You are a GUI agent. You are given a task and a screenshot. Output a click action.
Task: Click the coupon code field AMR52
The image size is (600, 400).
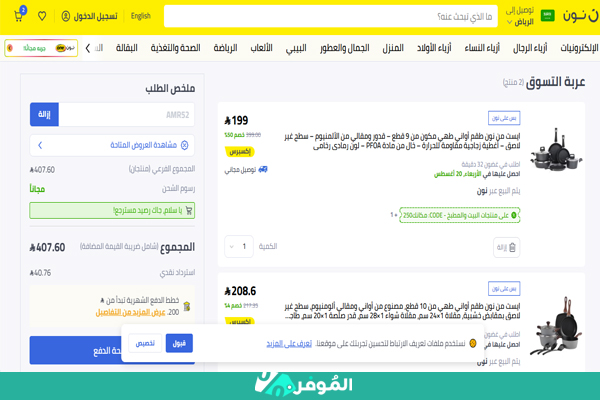tap(126, 114)
